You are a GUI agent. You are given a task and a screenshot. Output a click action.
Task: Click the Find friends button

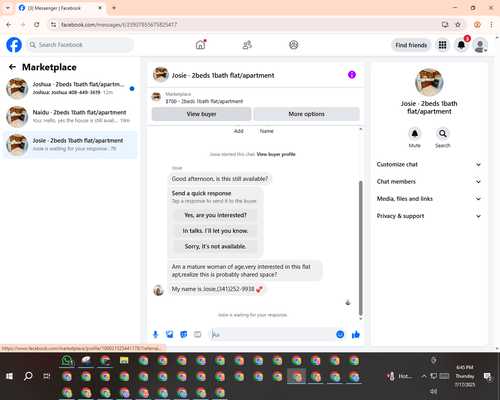pos(411,45)
